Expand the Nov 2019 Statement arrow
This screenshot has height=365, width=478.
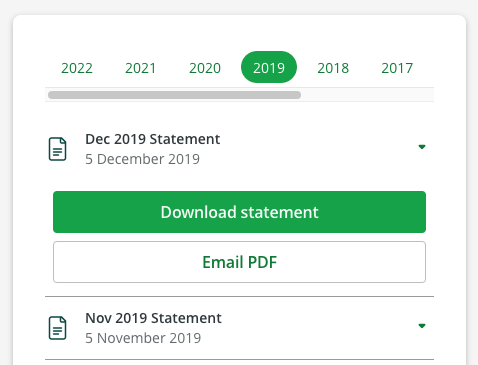(422, 326)
